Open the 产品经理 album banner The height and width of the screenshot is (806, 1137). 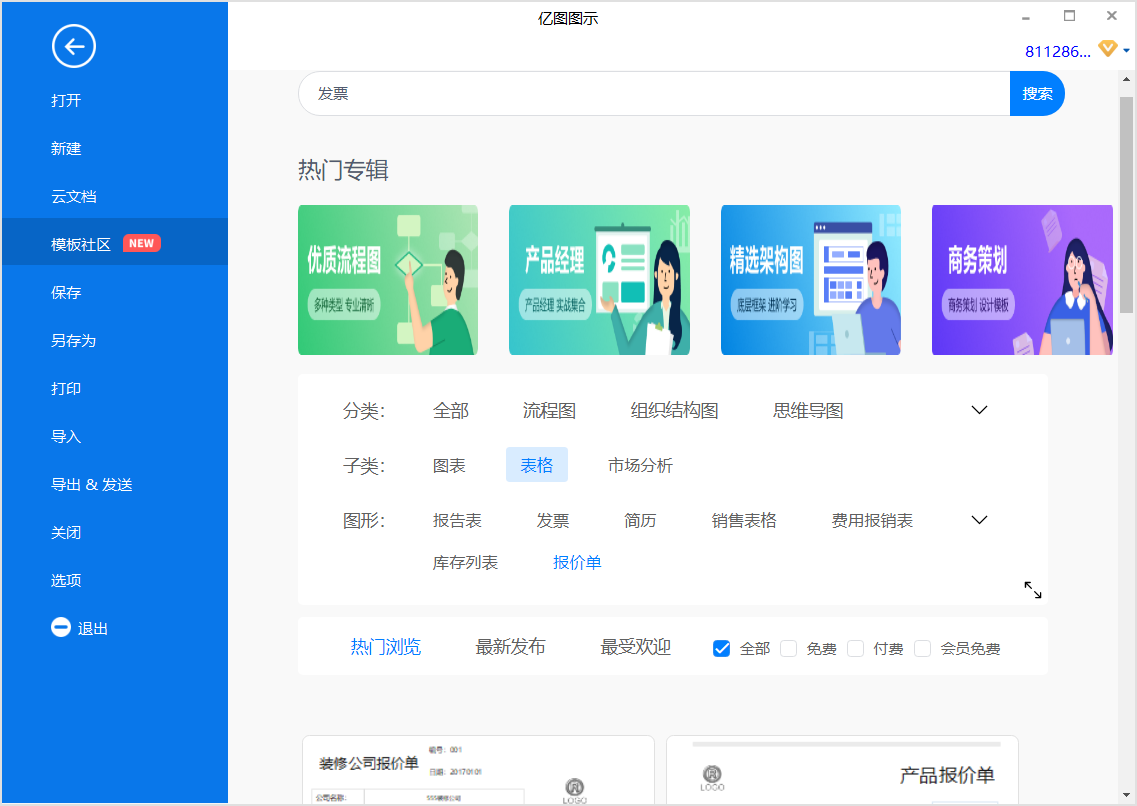coord(599,280)
